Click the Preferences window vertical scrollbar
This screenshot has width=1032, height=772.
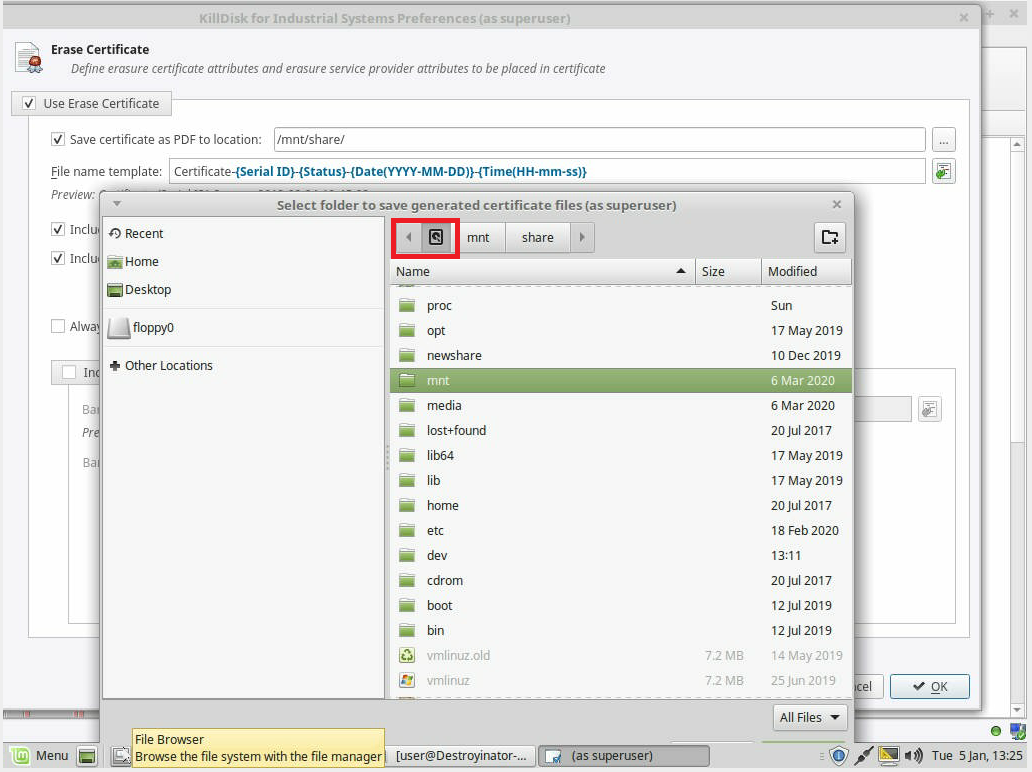[1017, 426]
